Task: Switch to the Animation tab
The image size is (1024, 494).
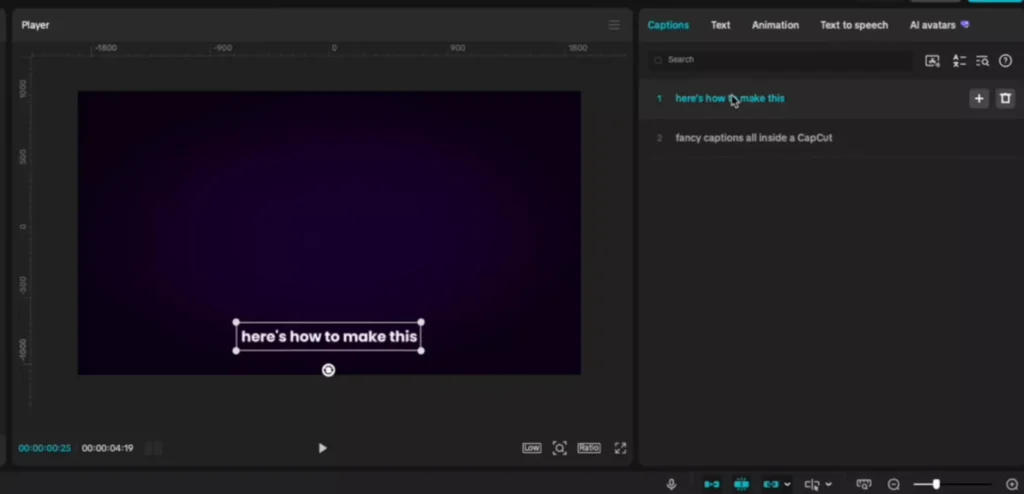Action: click(x=775, y=25)
